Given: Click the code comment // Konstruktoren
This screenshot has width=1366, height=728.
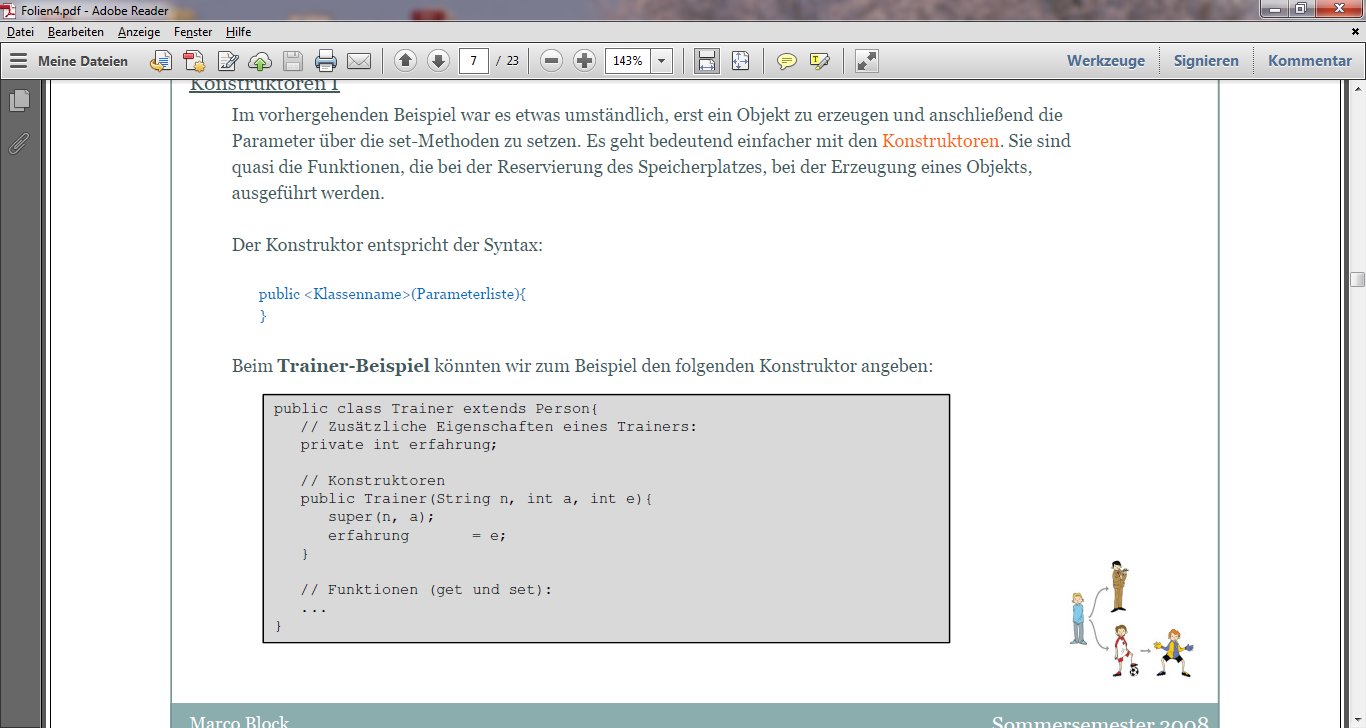Looking at the screenshot, I should pyautogui.click(x=373, y=481).
